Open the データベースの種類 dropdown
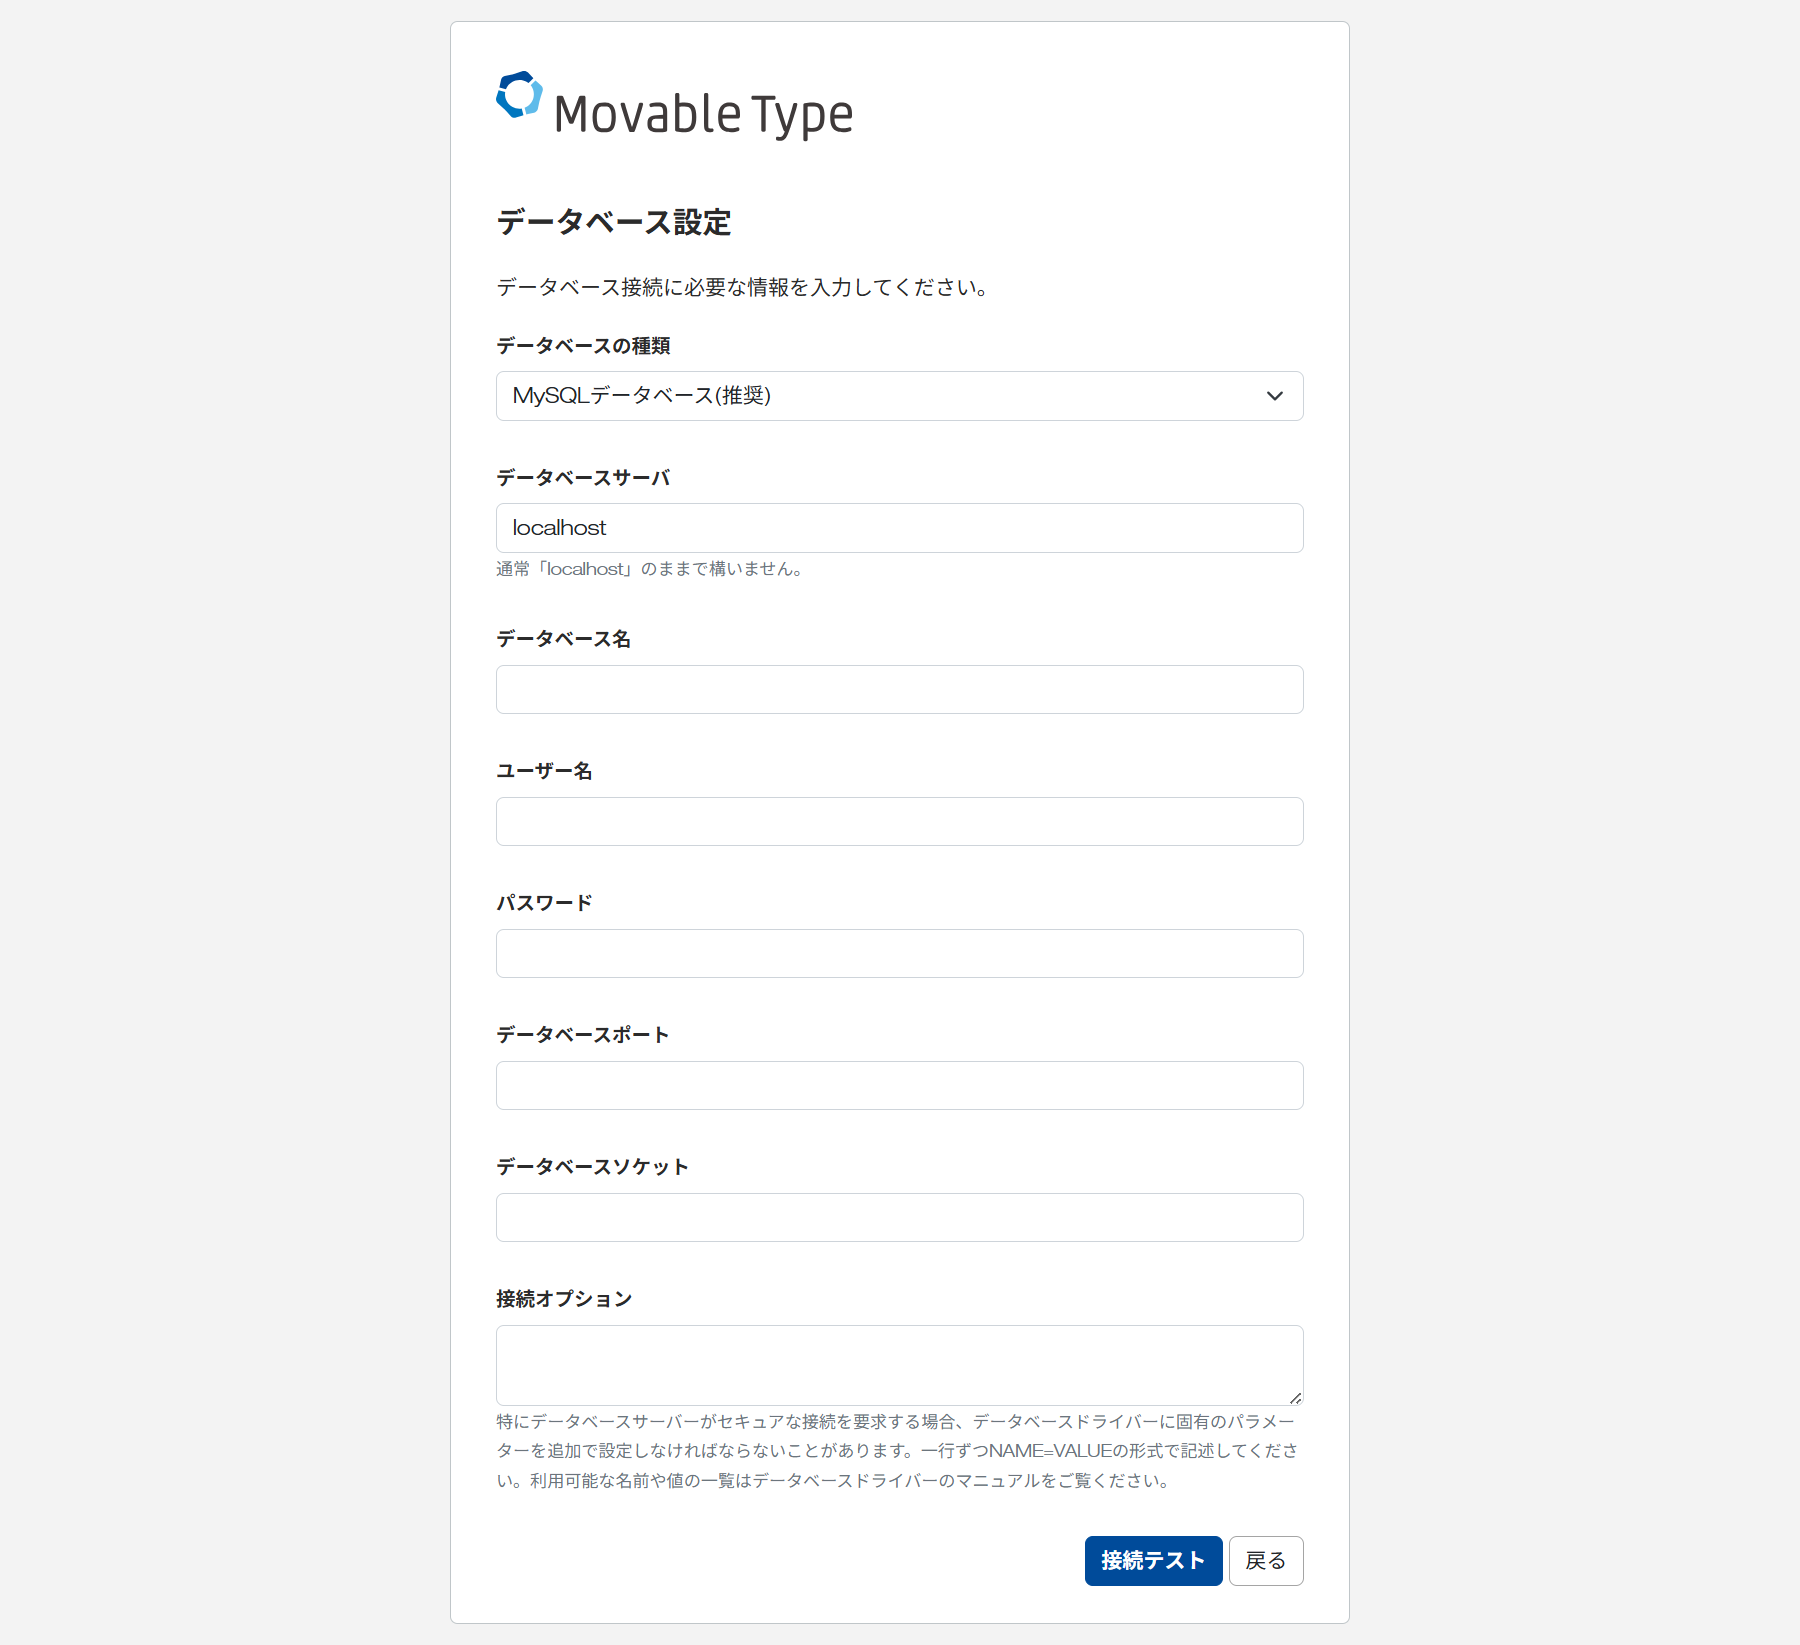The height and width of the screenshot is (1645, 1800). pos(899,396)
